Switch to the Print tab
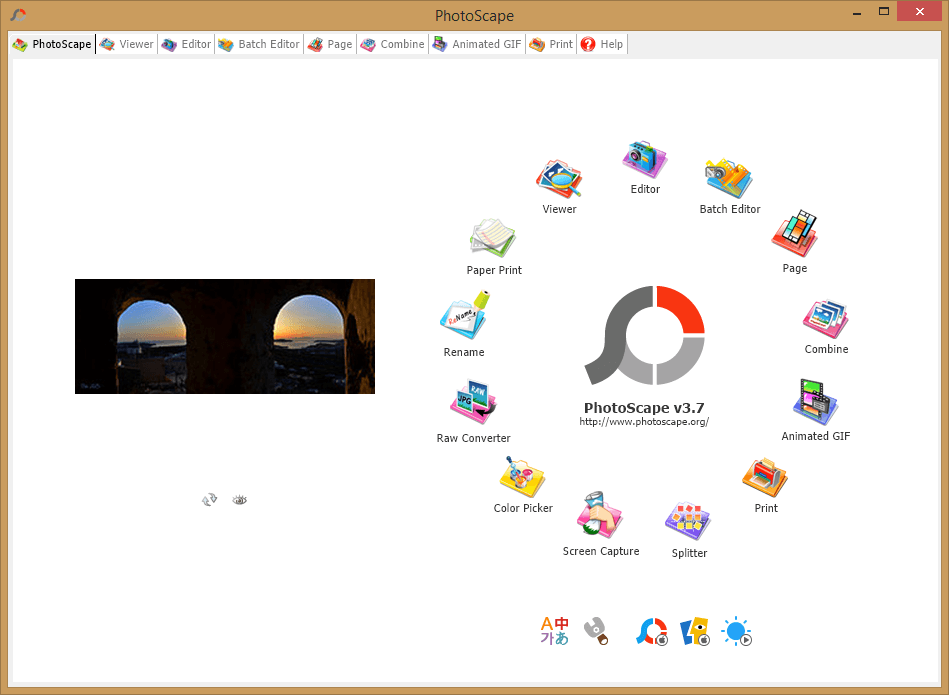Image resolution: width=949 pixels, height=695 pixels. tap(551, 44)
